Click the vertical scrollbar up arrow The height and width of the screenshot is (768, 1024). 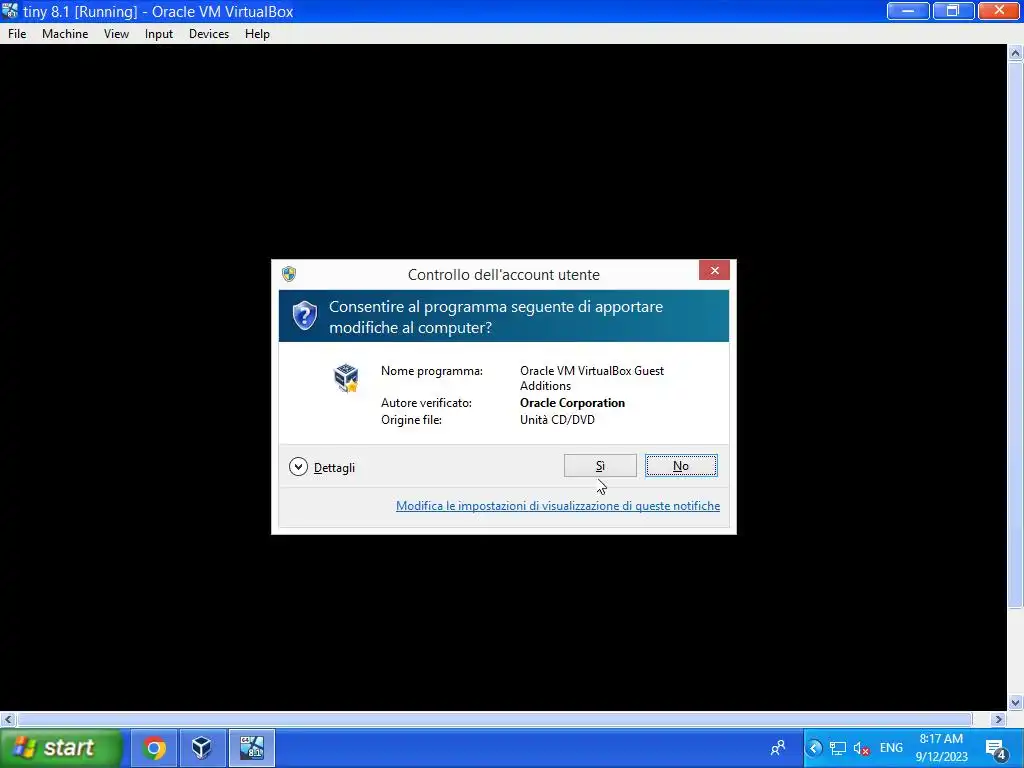tap(1015, 53)
